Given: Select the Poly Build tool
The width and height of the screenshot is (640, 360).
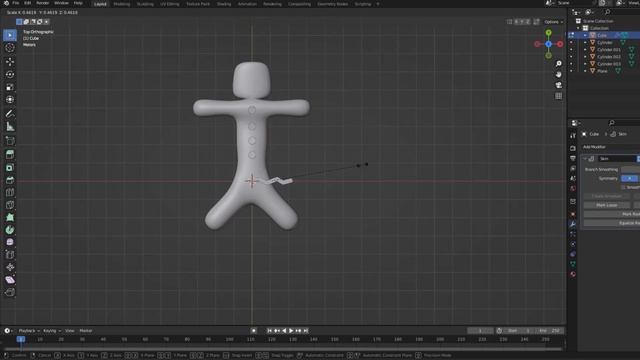Looking at the screenshot, I should (x=10, y=217).
